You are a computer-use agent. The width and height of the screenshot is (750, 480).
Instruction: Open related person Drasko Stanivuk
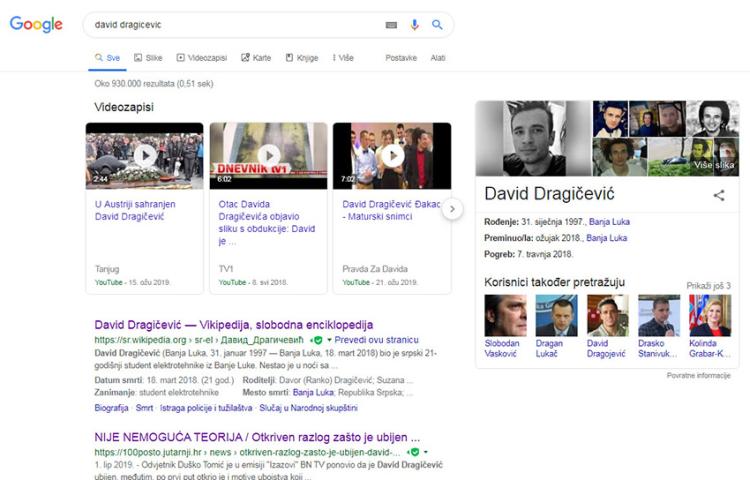click(659, 327)
